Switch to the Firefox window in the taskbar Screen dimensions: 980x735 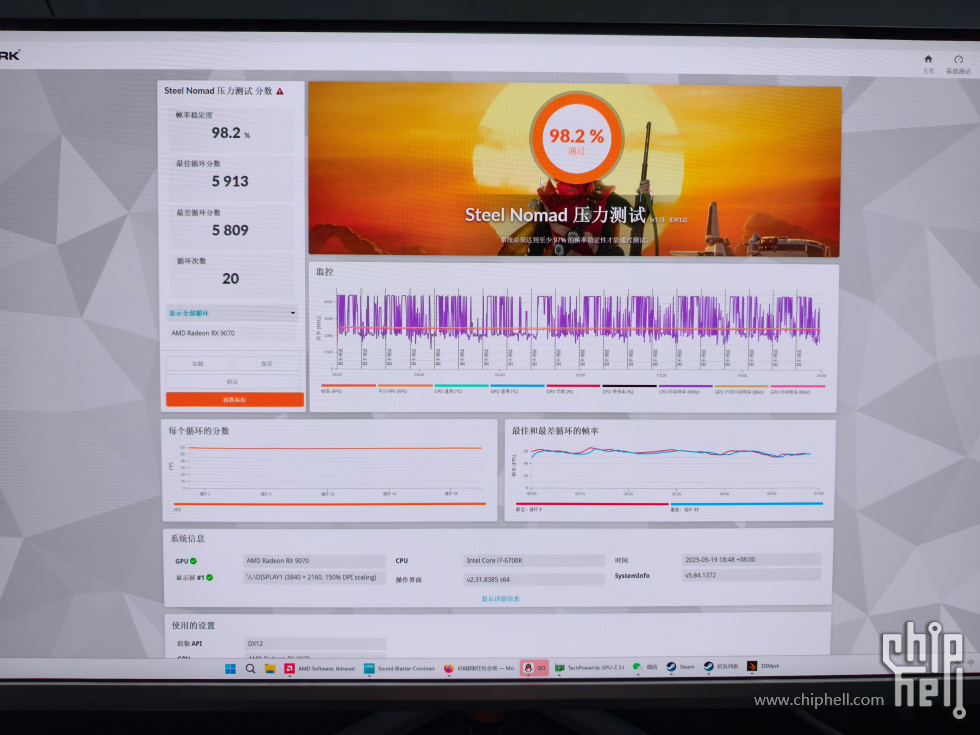pos(479,669)
